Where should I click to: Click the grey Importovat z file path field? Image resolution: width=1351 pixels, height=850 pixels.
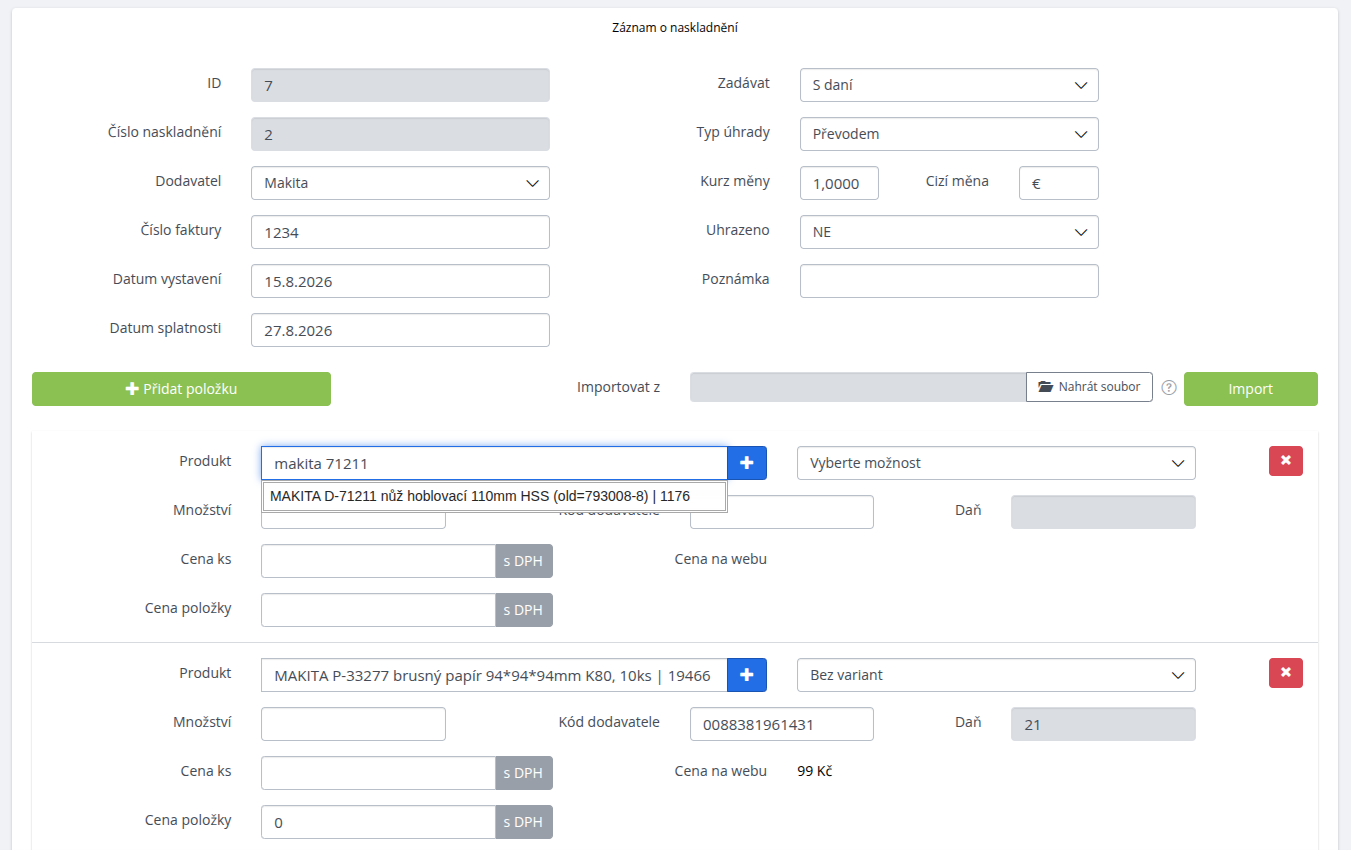click(858, 387)
